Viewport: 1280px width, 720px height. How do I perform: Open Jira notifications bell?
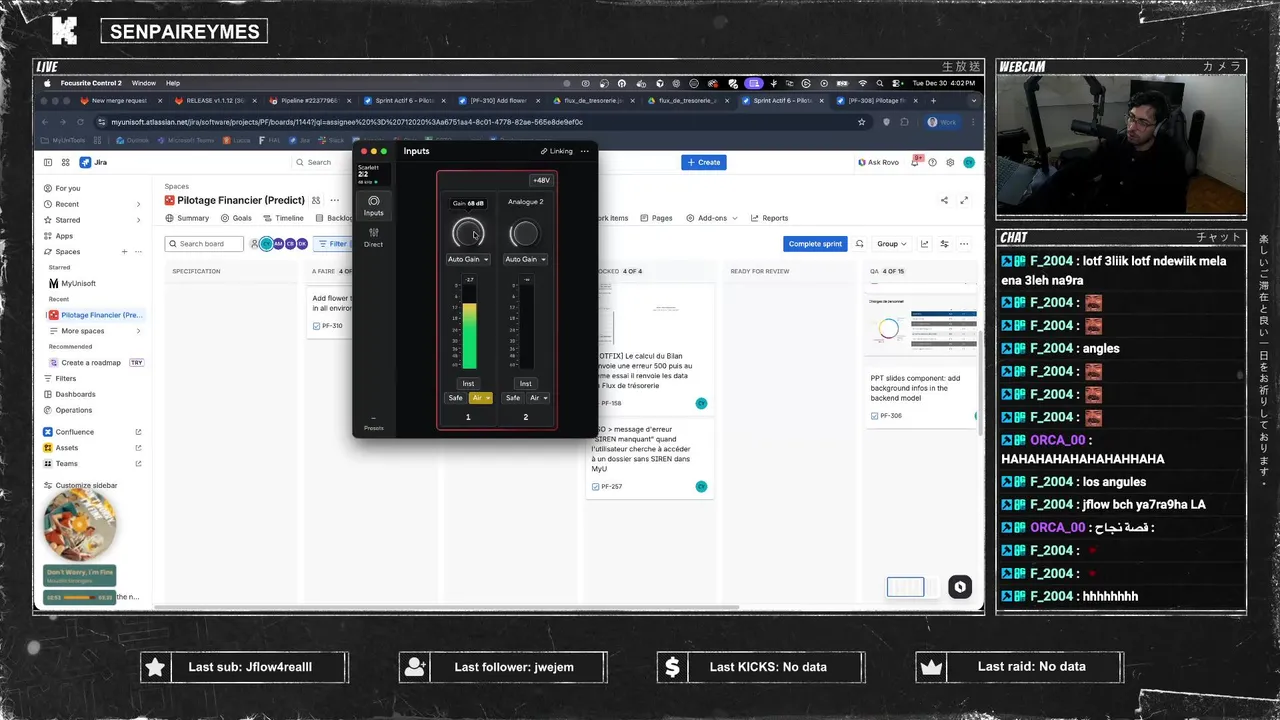[x=916, y=162]
